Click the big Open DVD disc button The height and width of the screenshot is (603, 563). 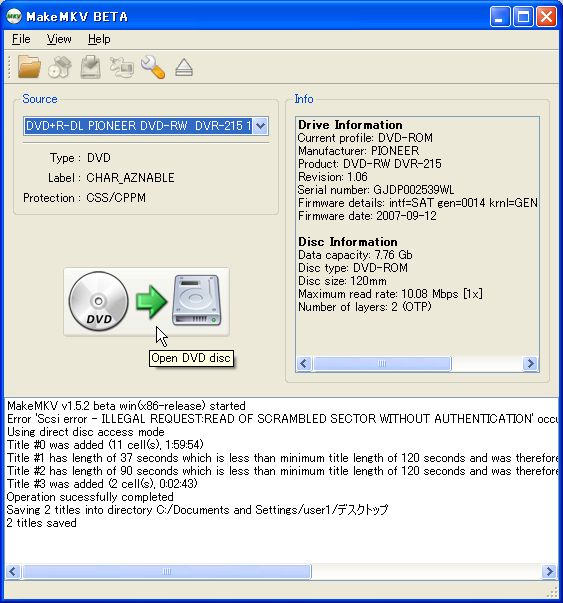147,302
